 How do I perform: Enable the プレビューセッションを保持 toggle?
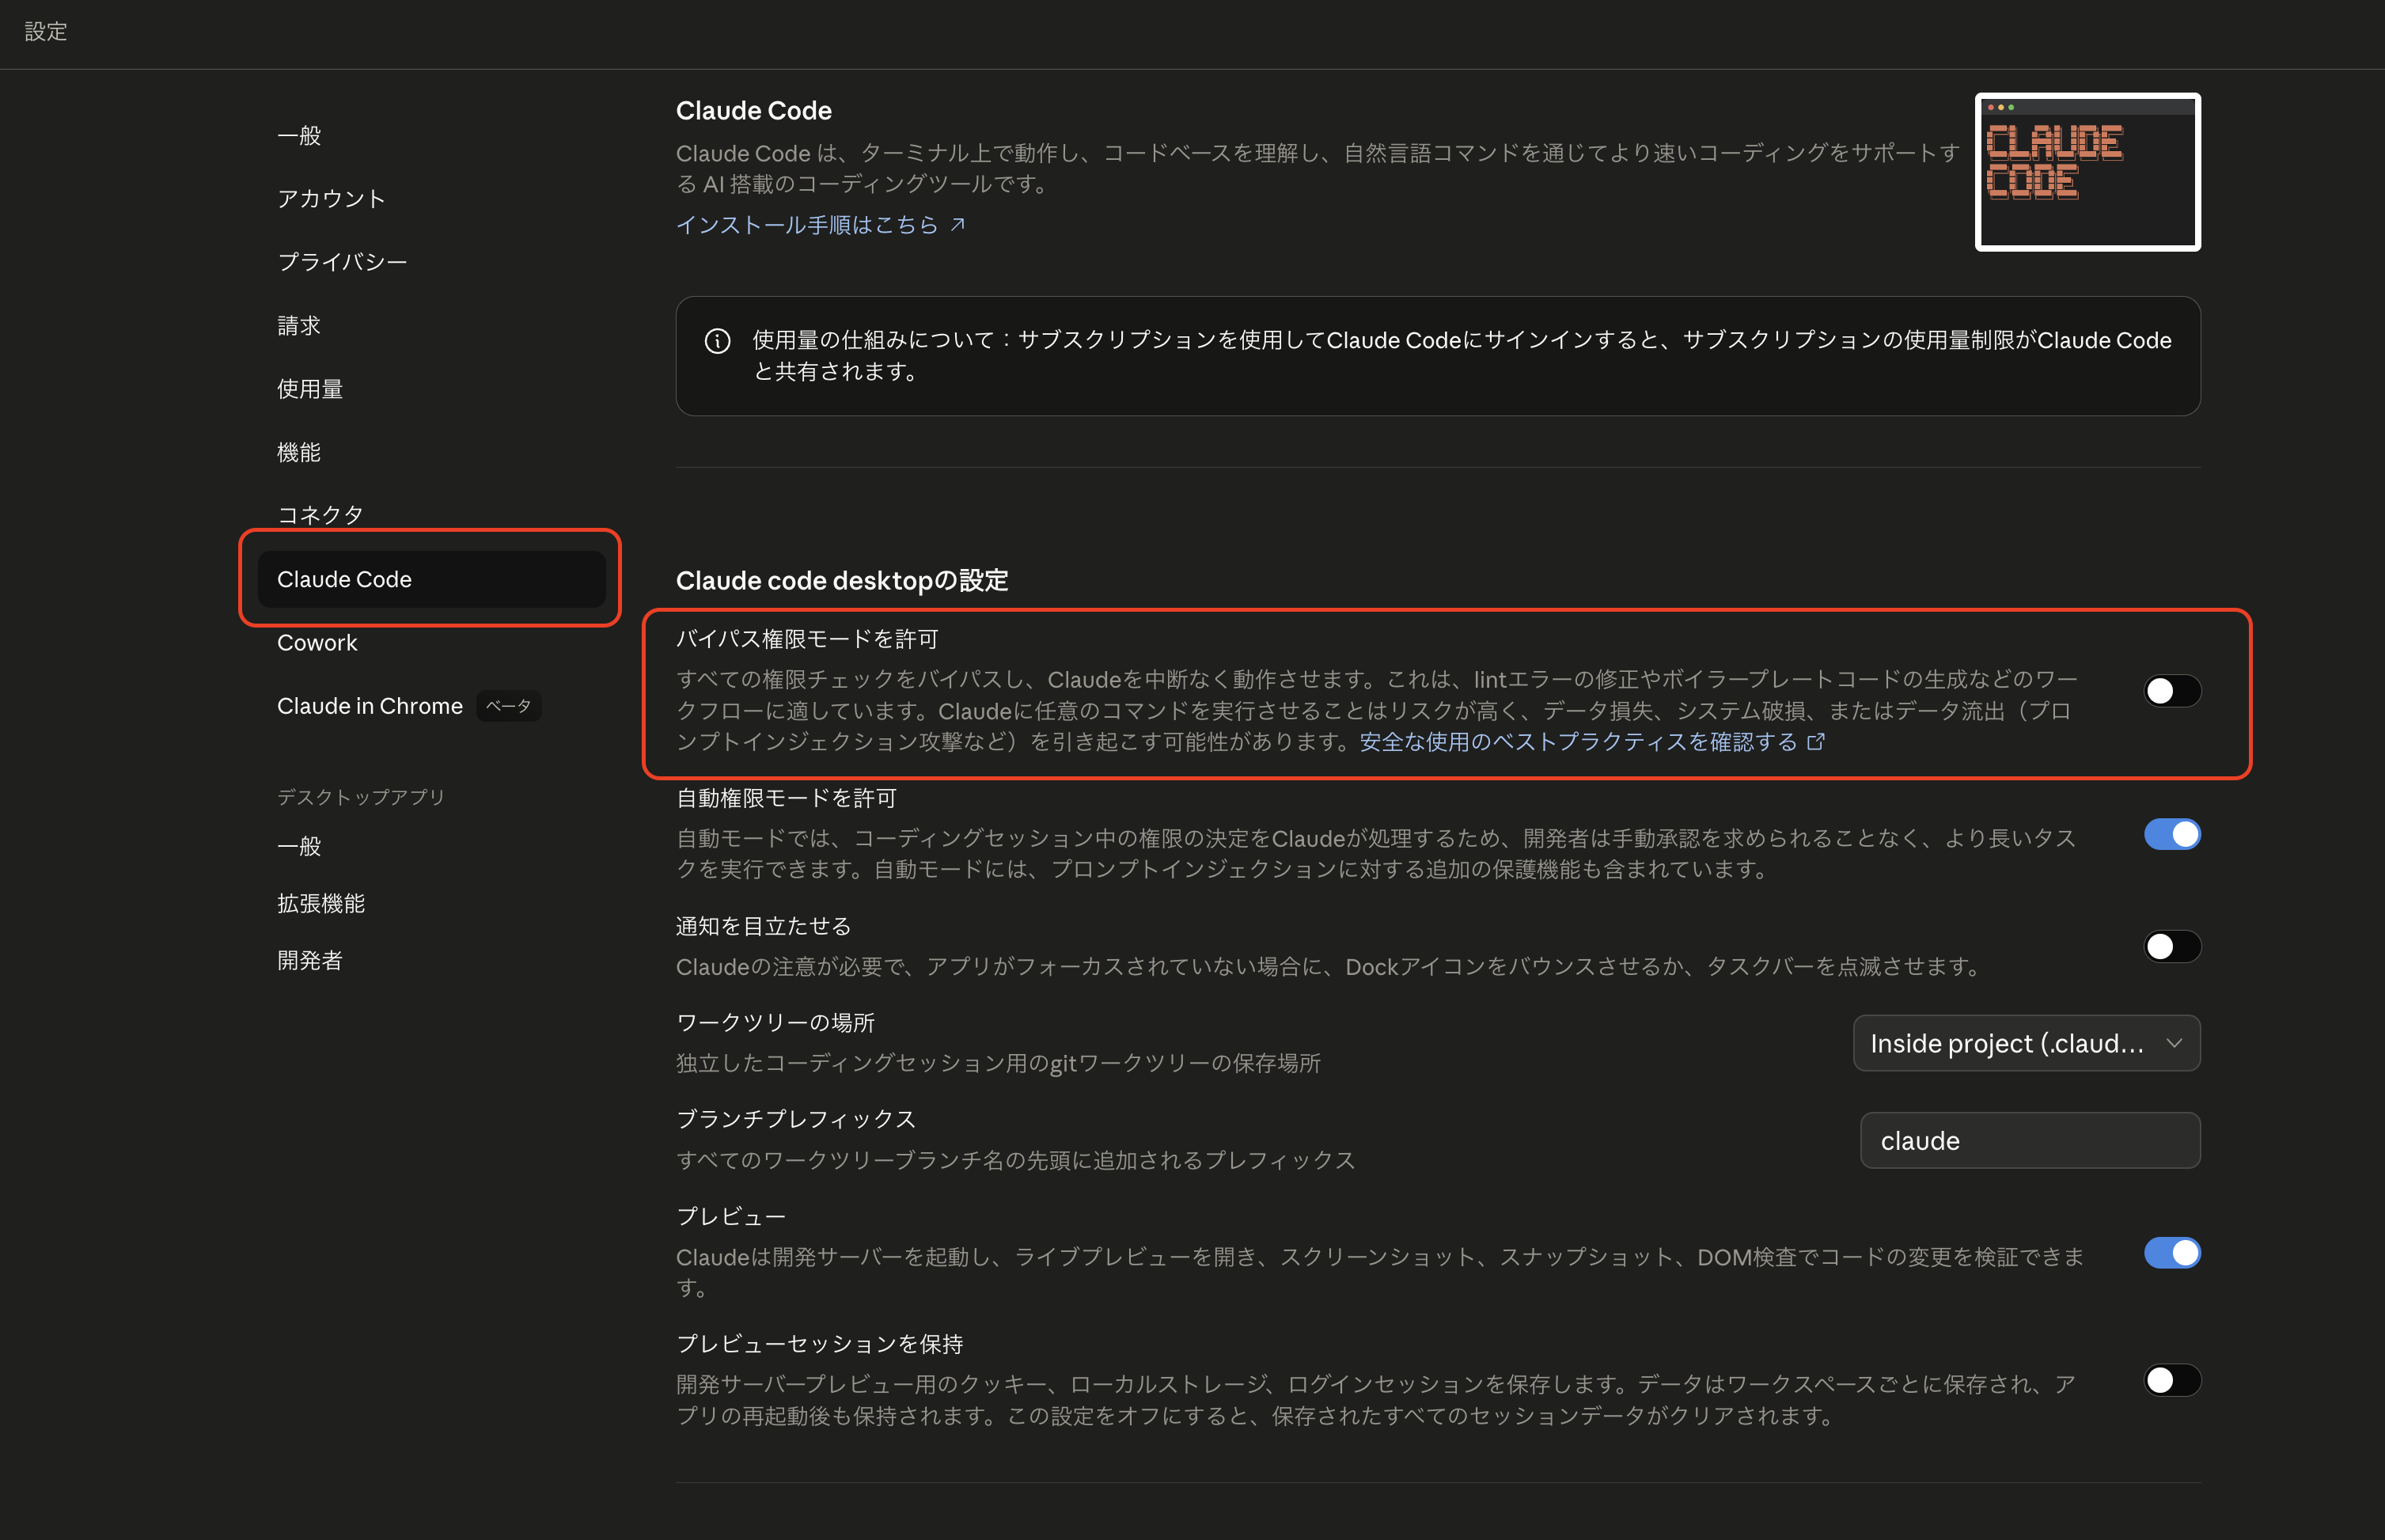point(2172,1380)
